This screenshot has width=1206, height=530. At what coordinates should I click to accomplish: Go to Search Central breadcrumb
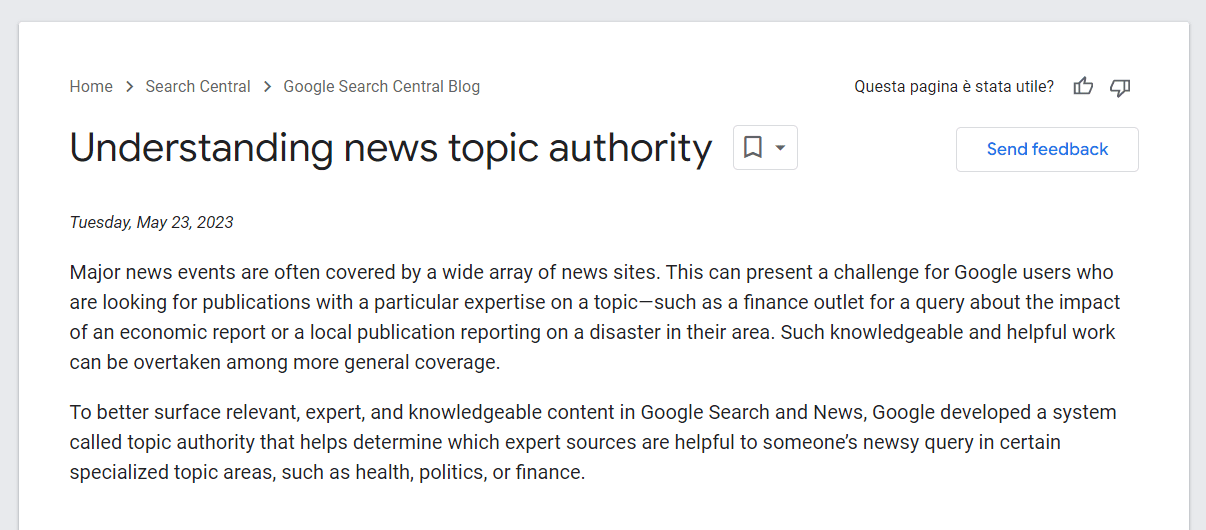(198, 87)
